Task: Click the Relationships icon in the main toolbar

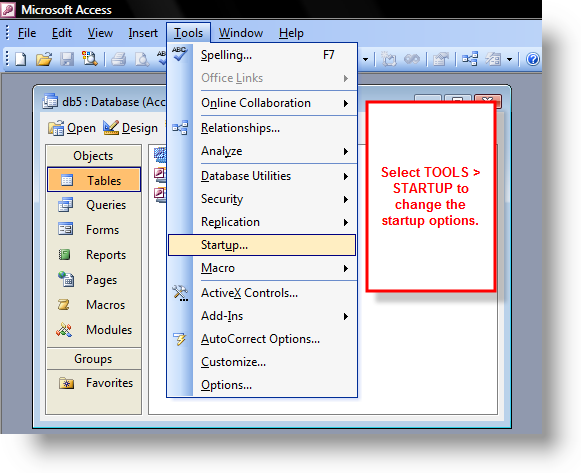Action: coord(470,59)
